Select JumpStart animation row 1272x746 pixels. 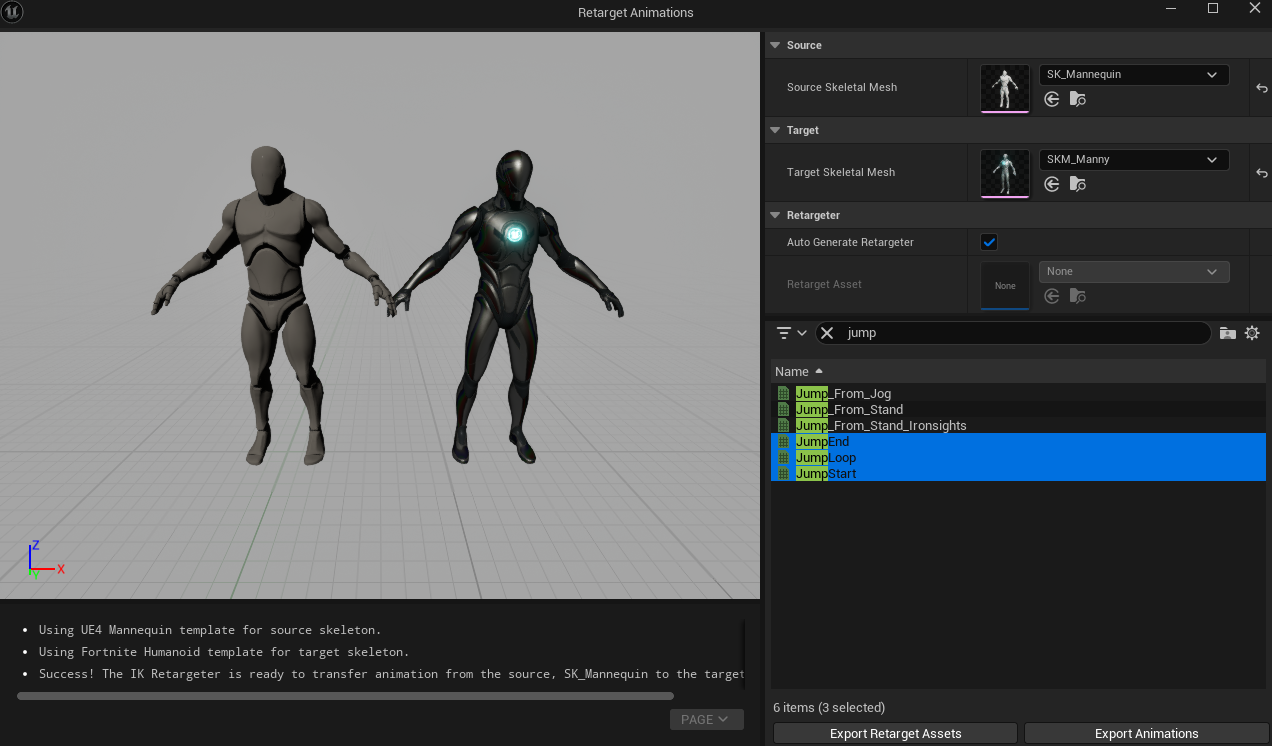(1018, 474)
